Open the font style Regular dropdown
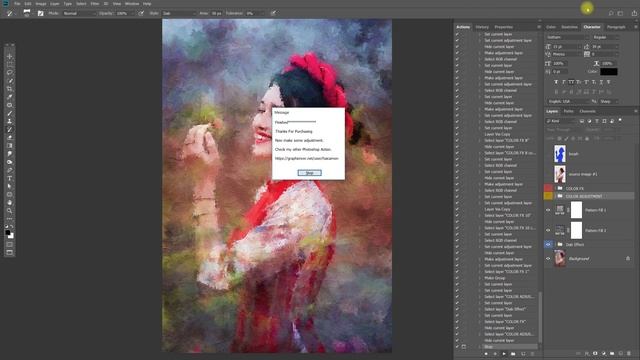The image size is (640, 360). click(605, 37)
